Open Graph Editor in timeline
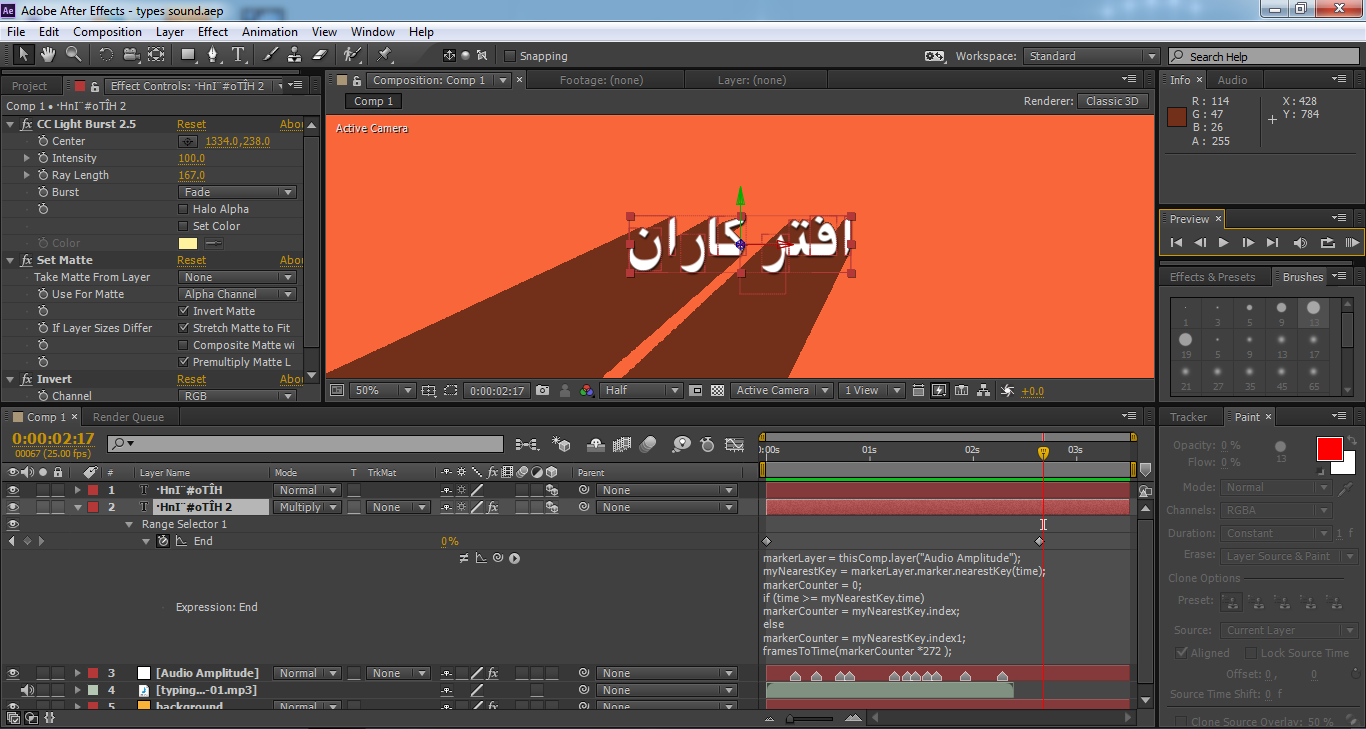The image size is (1366, 729). 735,444
